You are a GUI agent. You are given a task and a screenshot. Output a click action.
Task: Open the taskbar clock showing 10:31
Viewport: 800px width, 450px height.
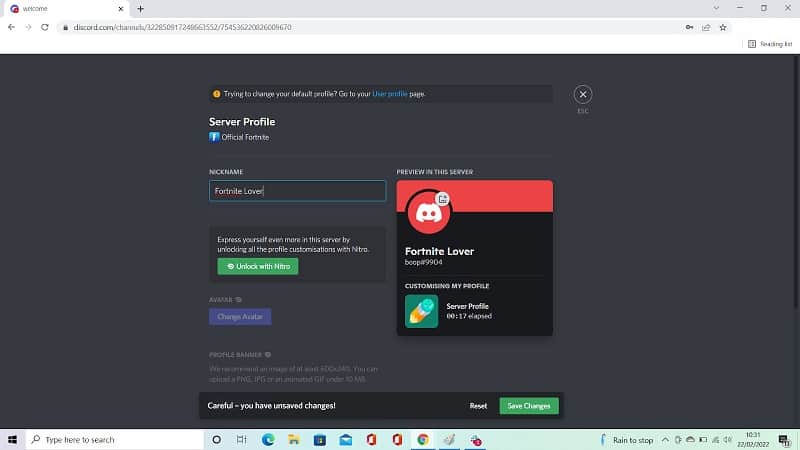pyautogui.click(x=753, y=440)
